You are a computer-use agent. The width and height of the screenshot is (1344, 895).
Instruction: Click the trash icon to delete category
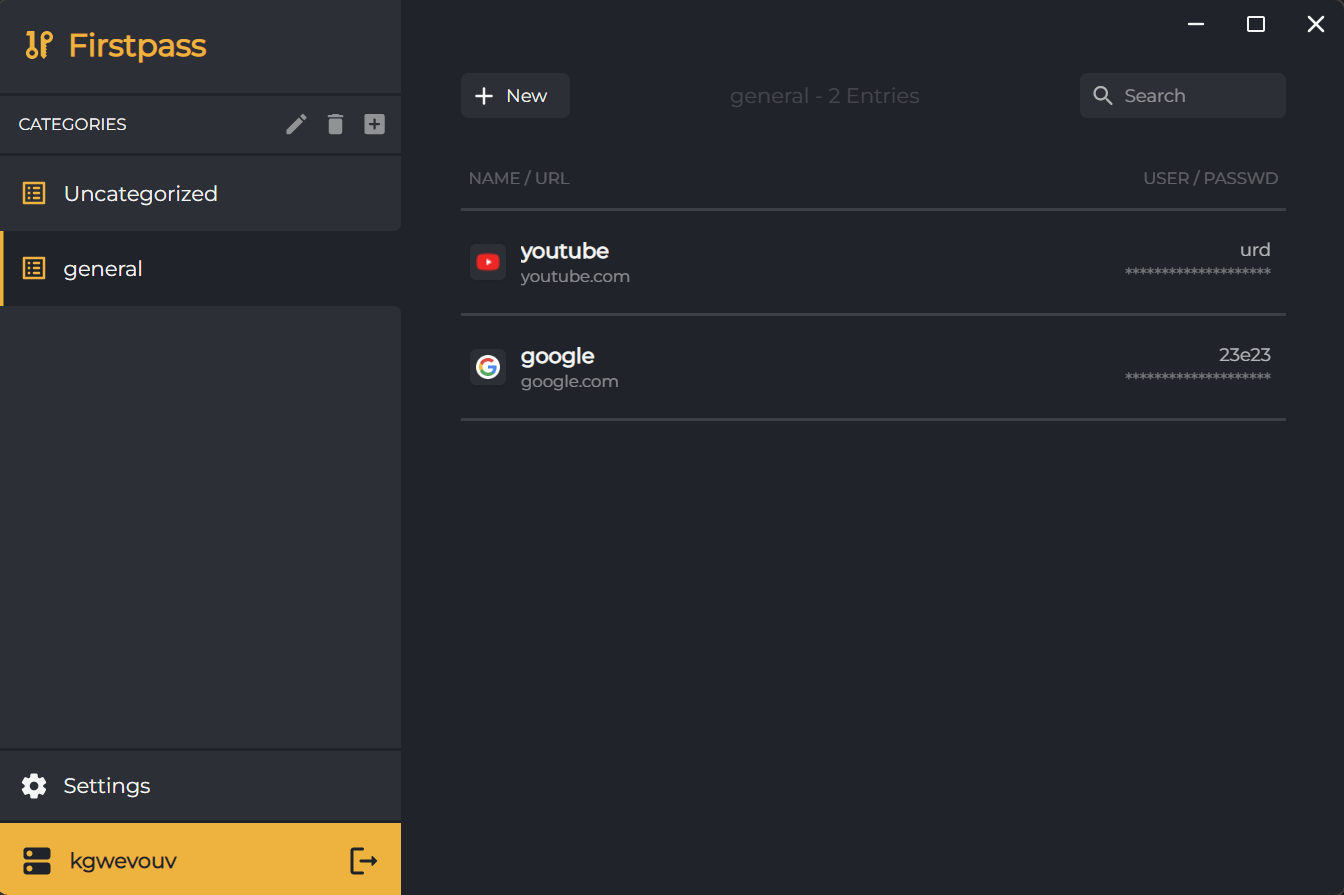335,124
